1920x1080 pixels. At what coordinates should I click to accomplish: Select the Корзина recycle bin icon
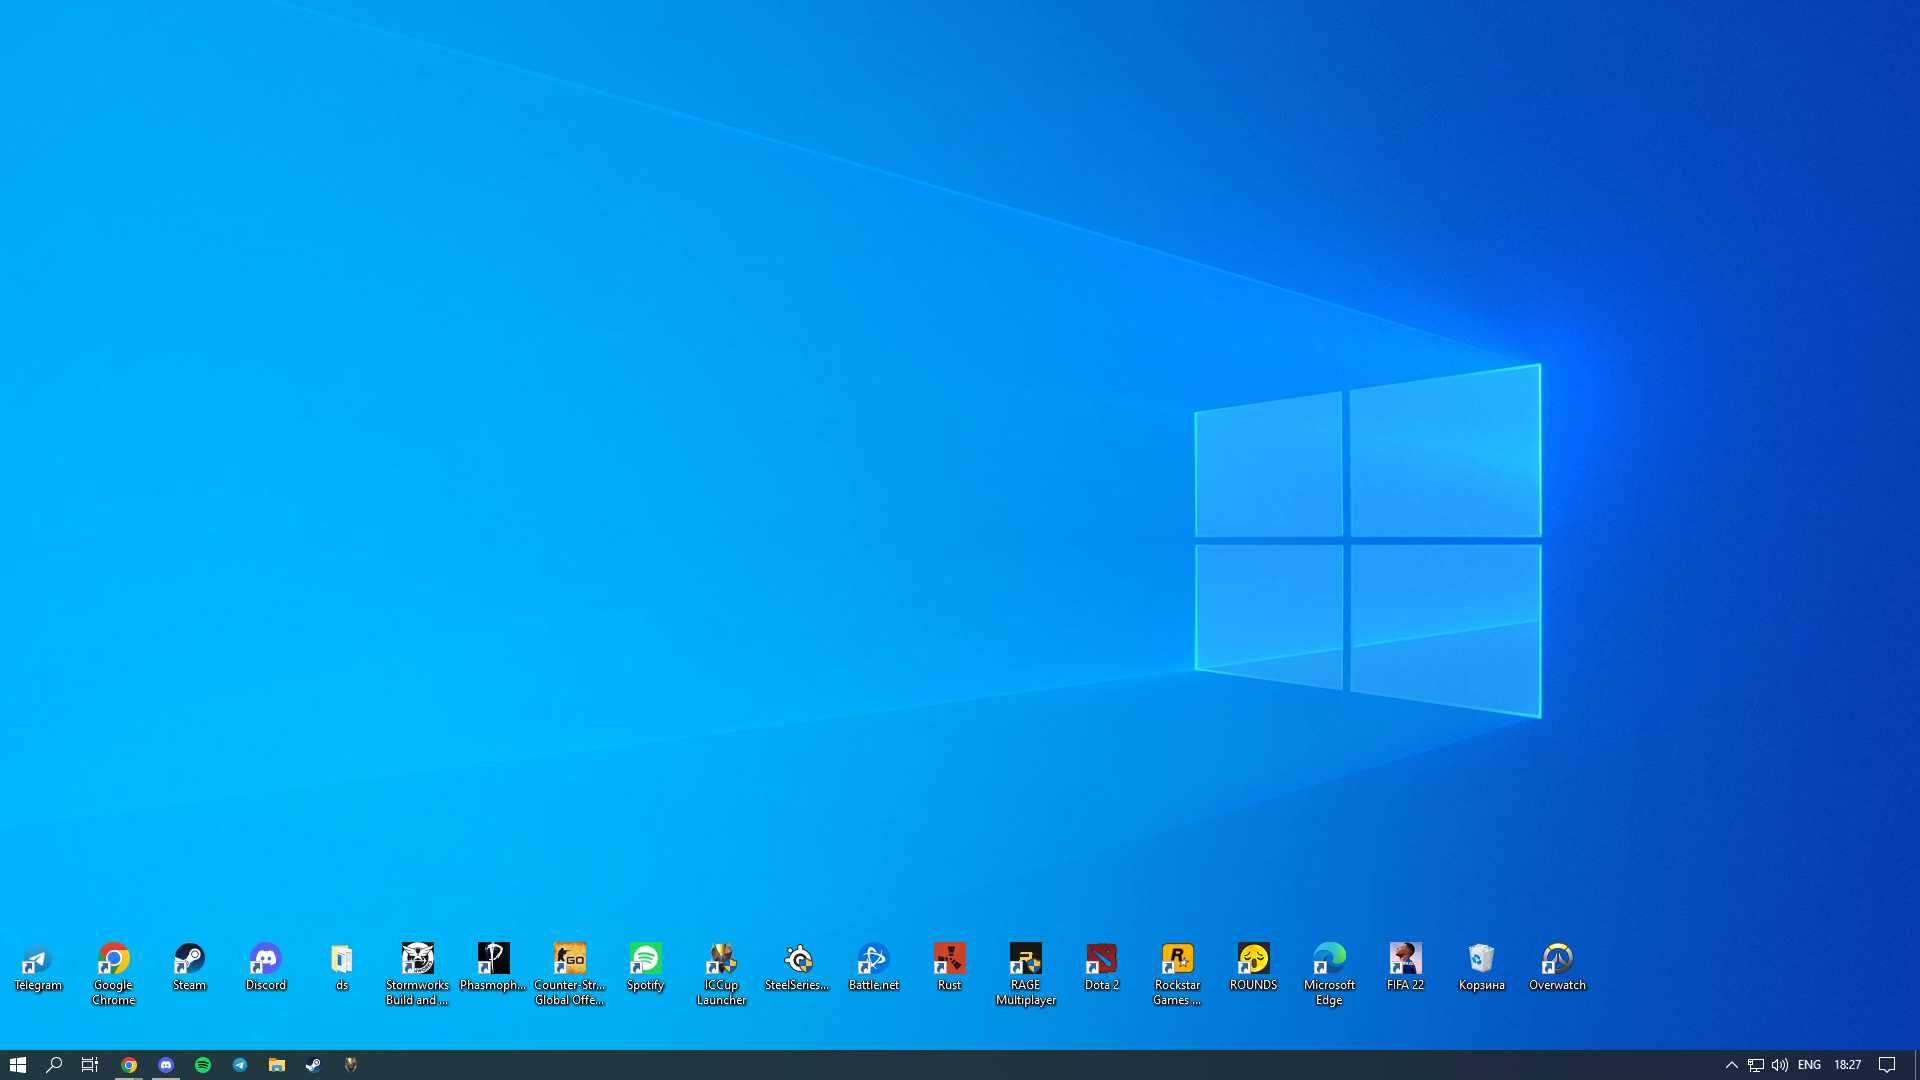tap(1481, 966)
